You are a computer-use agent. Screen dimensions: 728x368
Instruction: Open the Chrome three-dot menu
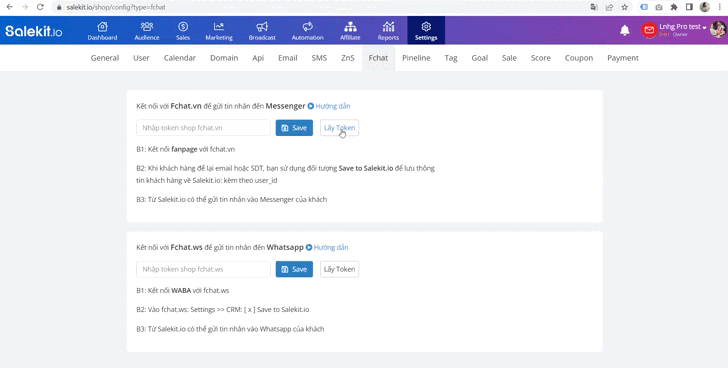(x=720, y=7)
